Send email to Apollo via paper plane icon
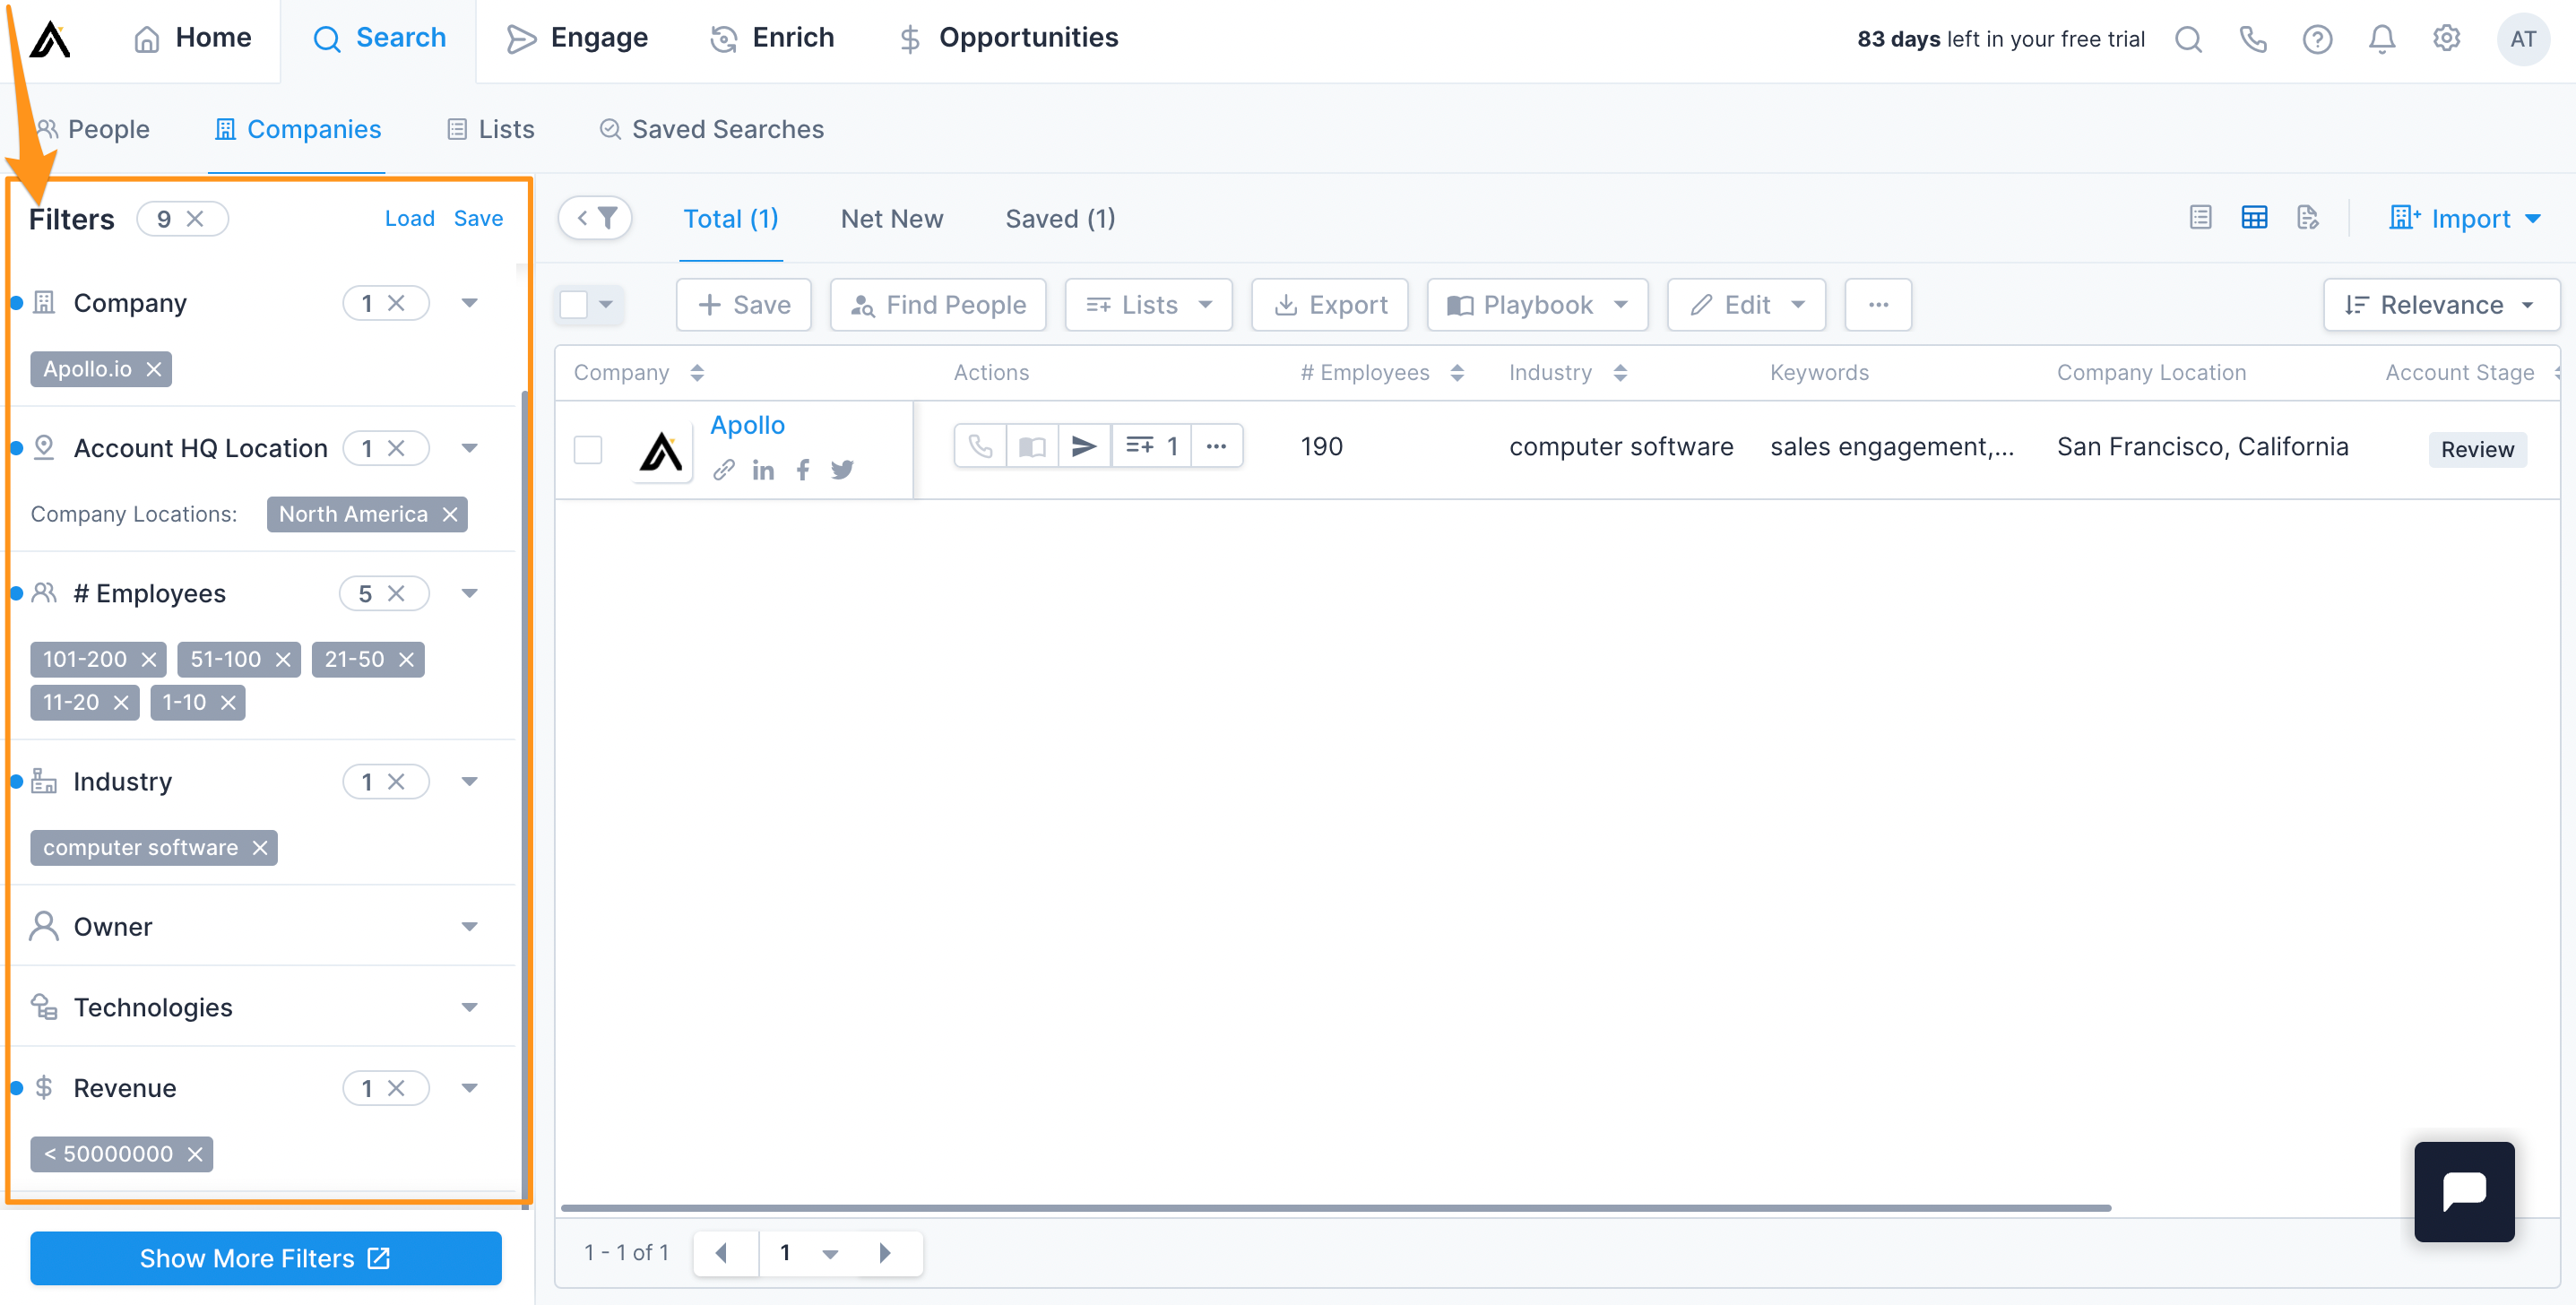2576x1305 pixels. [x=1084, y=446]
